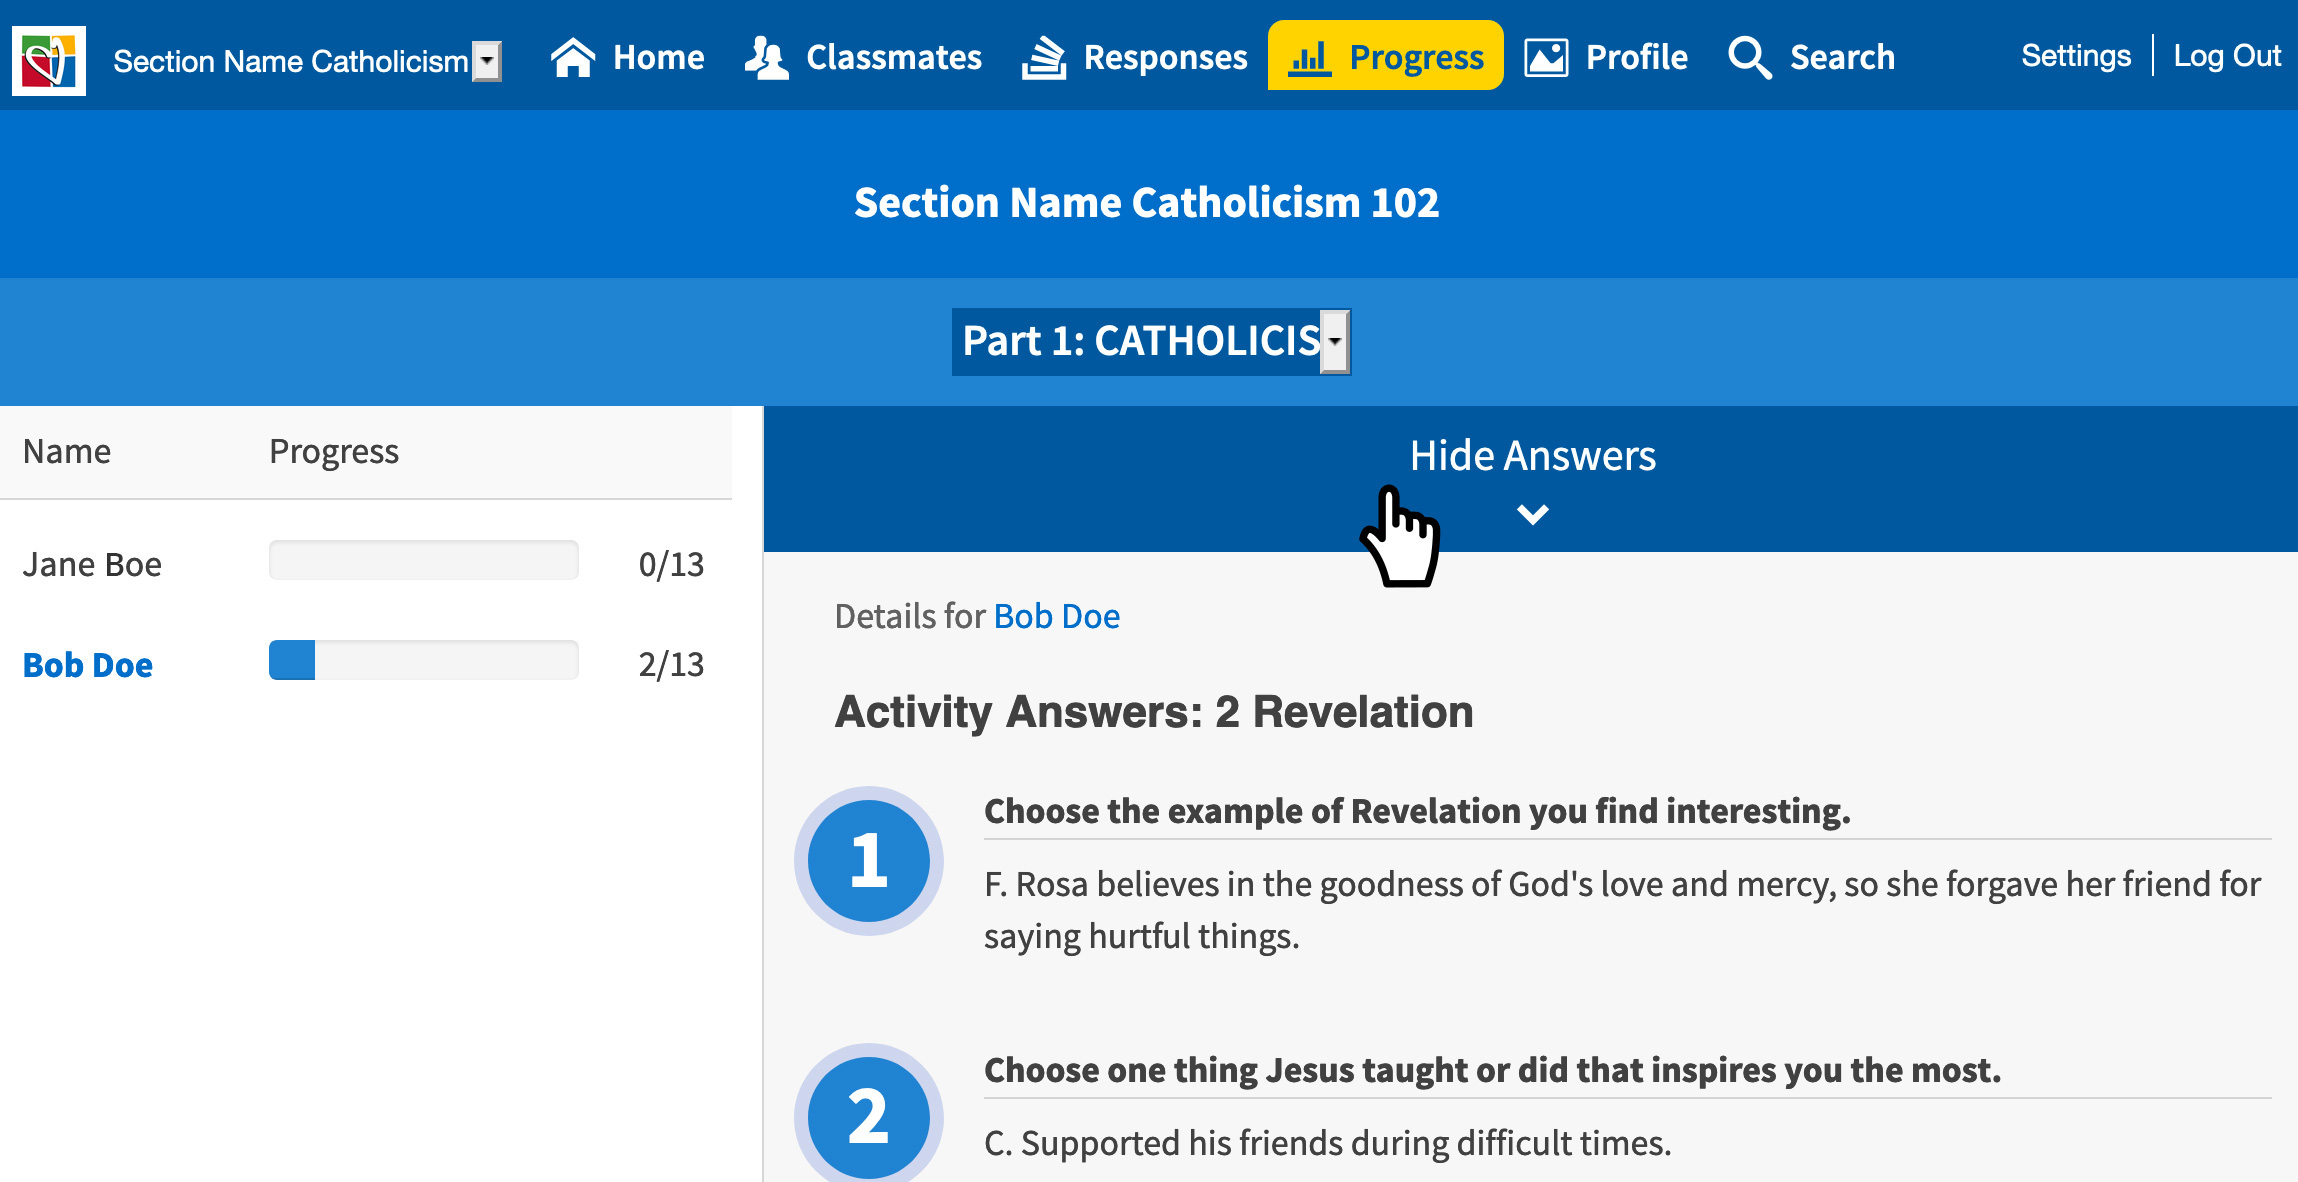Open the Part 1: CATHOLICISM selector
2298x1182 pixels.
(x=1151, y=341)
